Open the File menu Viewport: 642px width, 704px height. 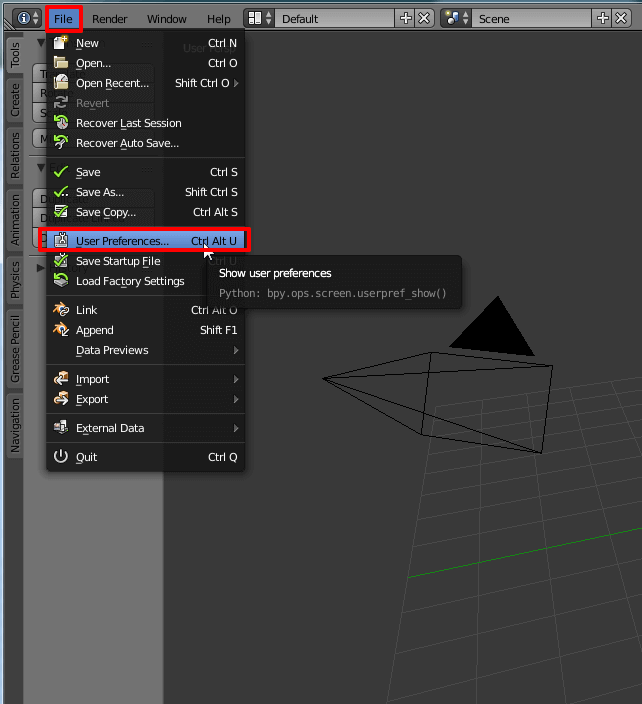coord(63,19)
